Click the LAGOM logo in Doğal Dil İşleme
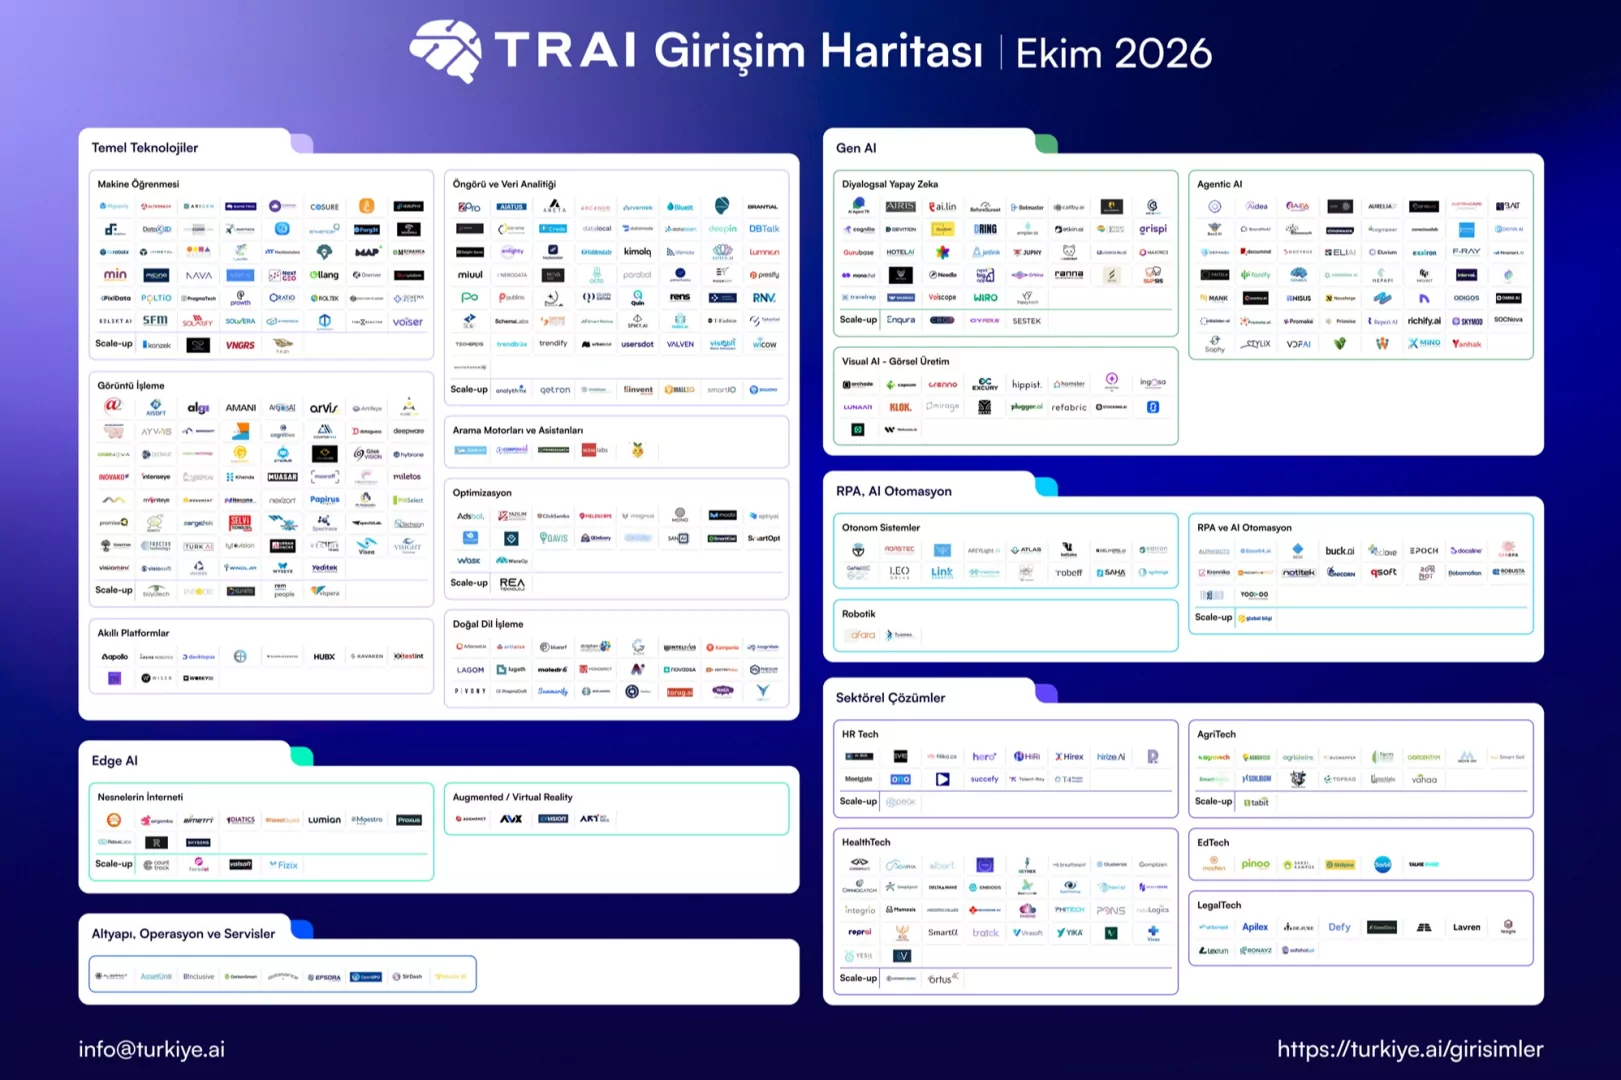1621x1080 pixels. 470,670
